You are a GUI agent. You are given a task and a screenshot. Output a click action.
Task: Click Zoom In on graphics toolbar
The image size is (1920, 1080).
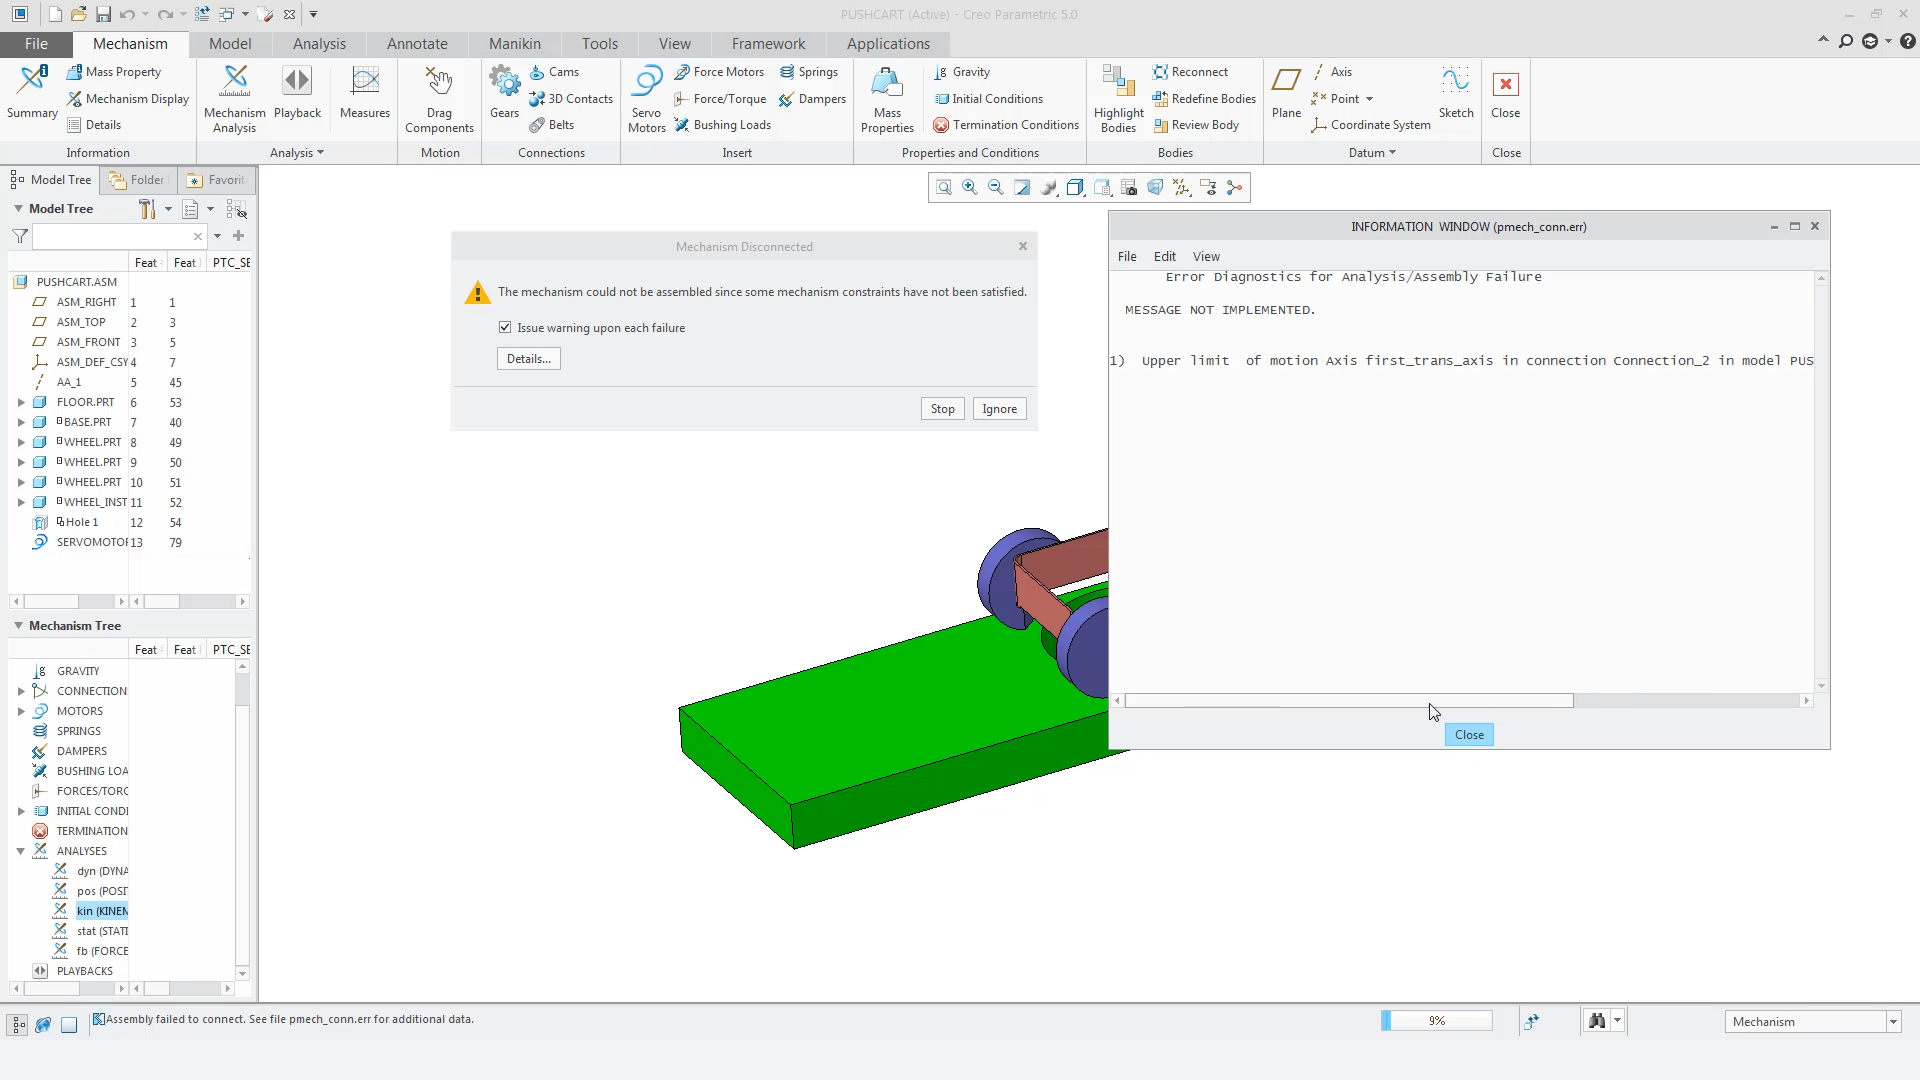pos(970,188)
